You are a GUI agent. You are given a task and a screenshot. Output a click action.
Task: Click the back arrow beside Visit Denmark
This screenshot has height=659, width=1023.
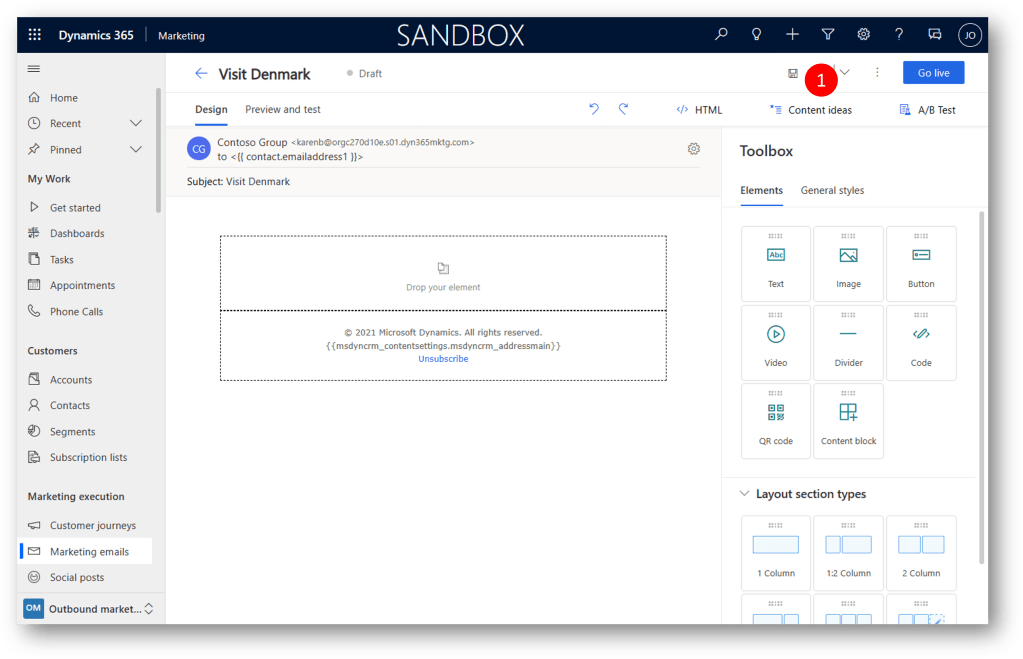tap(201, 73)
